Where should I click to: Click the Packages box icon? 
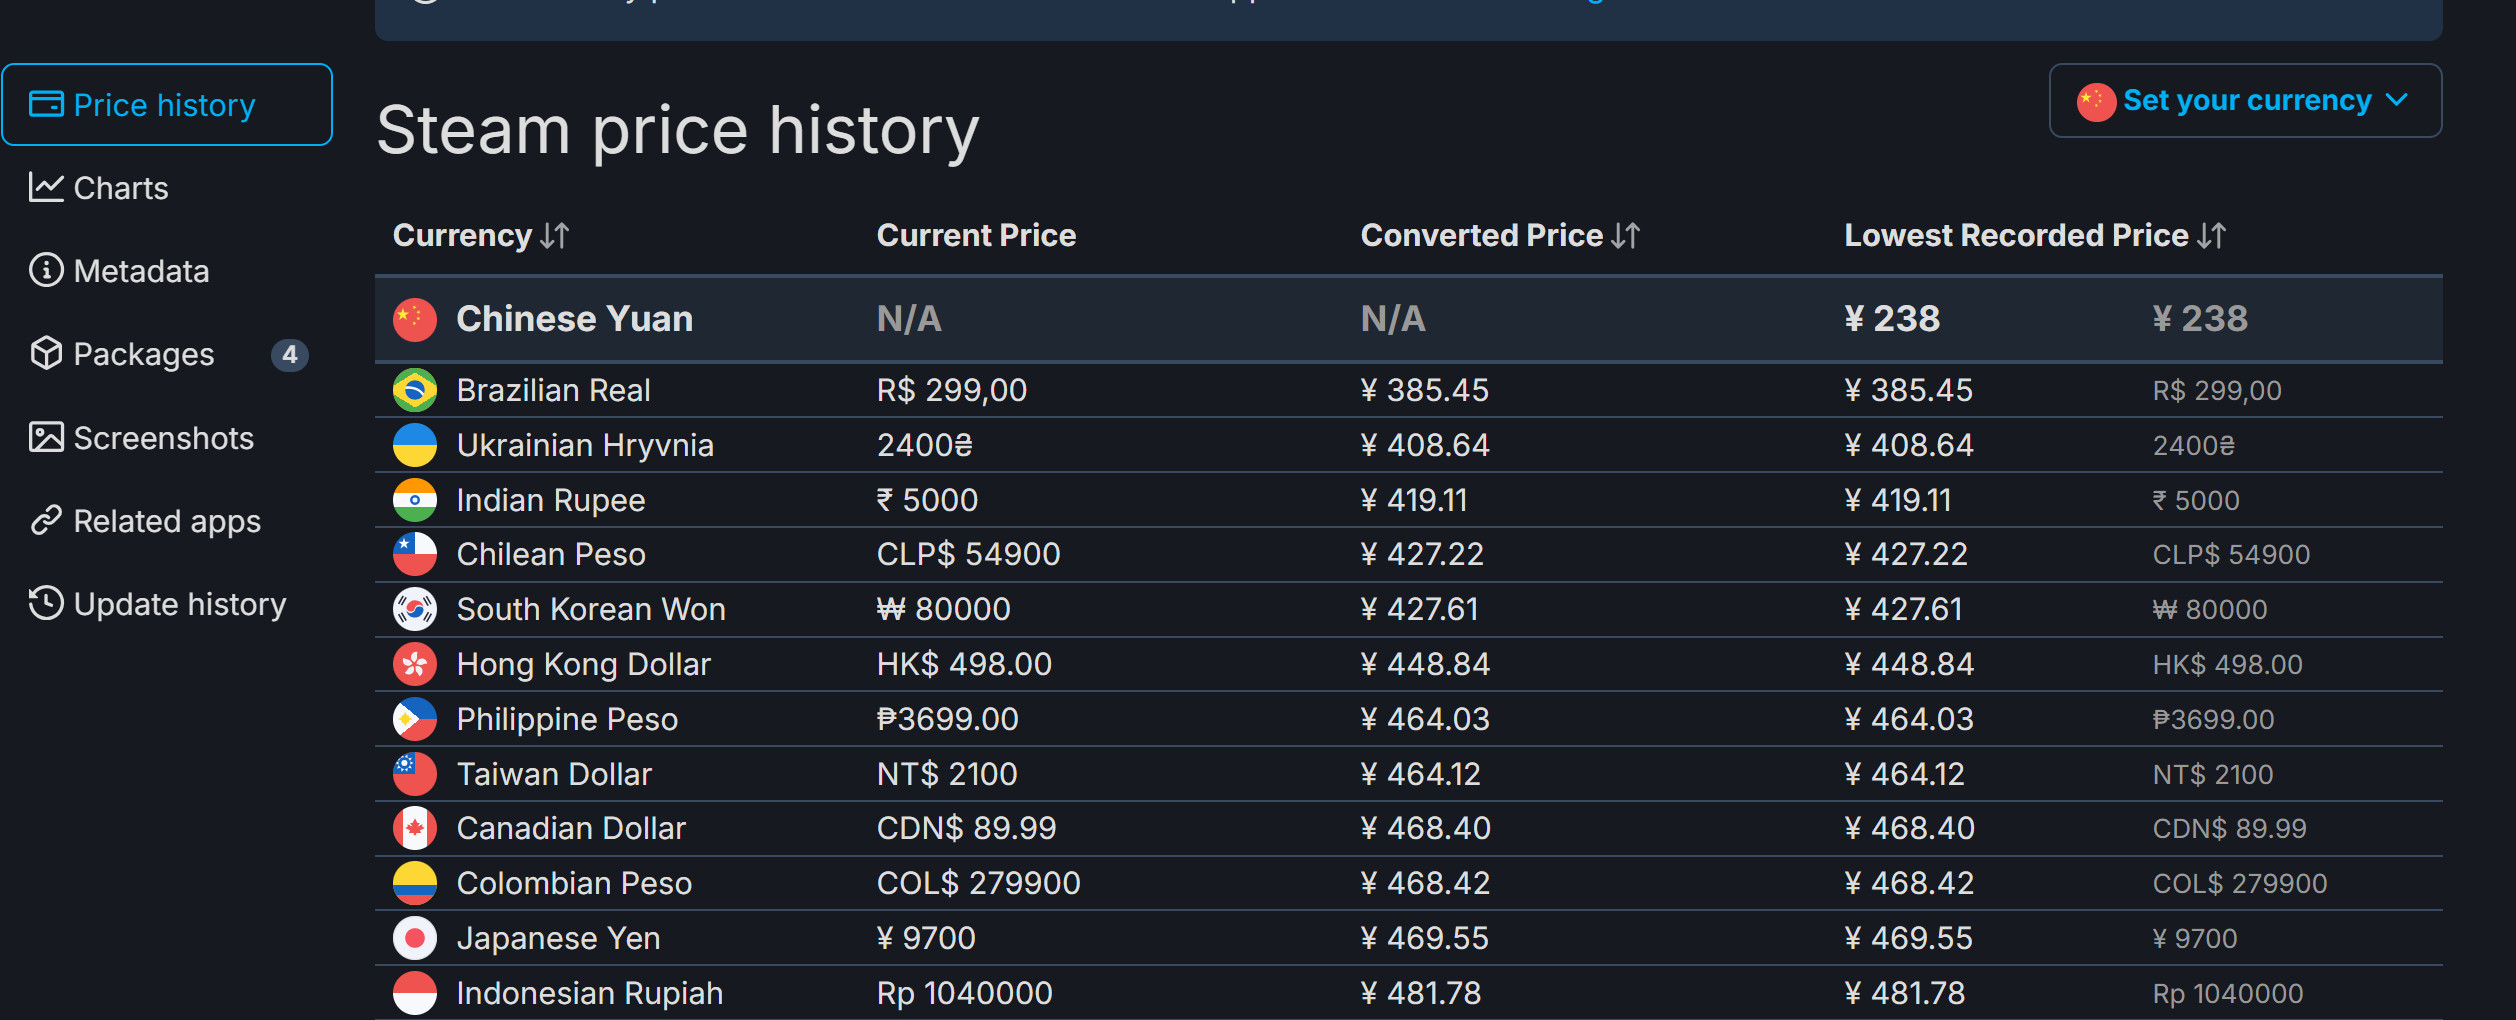point(46,353)
